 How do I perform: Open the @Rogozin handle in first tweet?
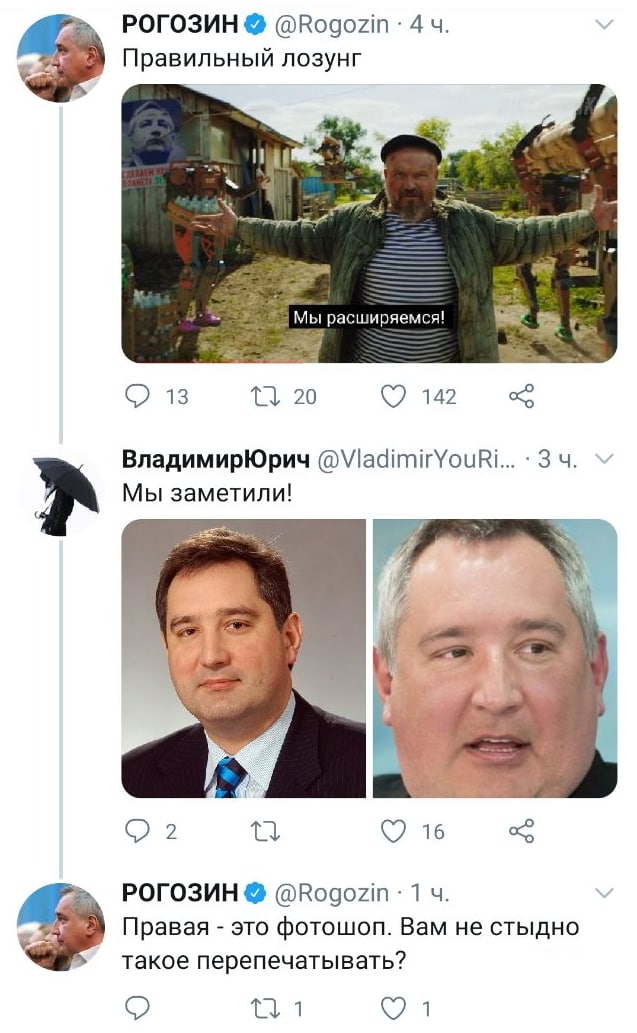[331, 25]
